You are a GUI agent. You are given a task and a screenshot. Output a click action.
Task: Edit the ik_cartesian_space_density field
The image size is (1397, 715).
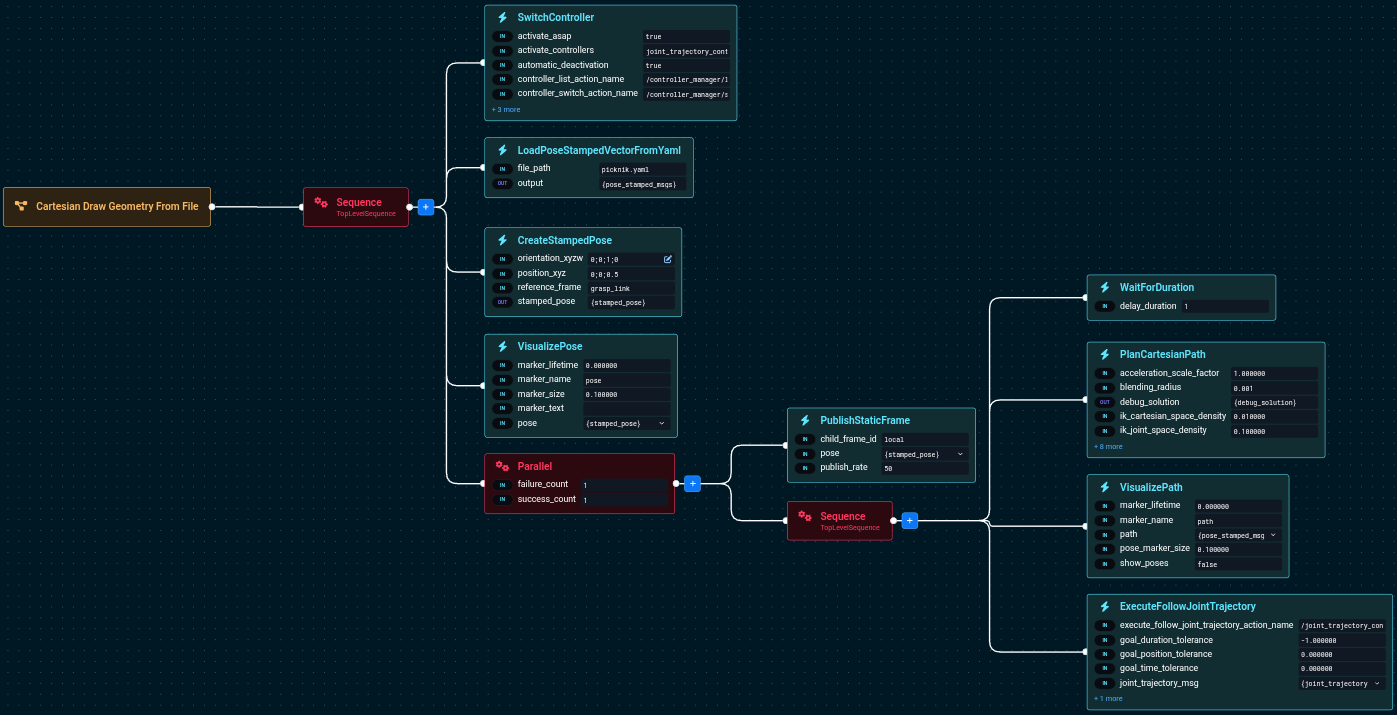1274,416
